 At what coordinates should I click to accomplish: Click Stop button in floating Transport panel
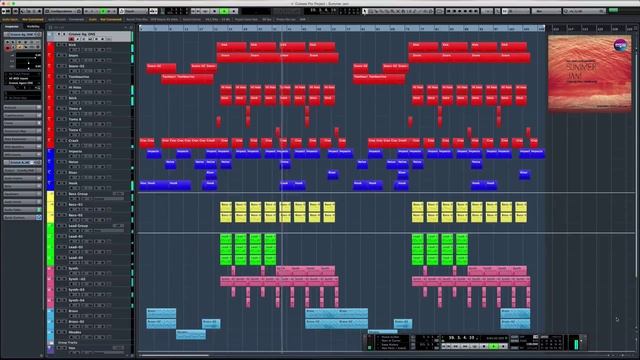coord(484,346)
